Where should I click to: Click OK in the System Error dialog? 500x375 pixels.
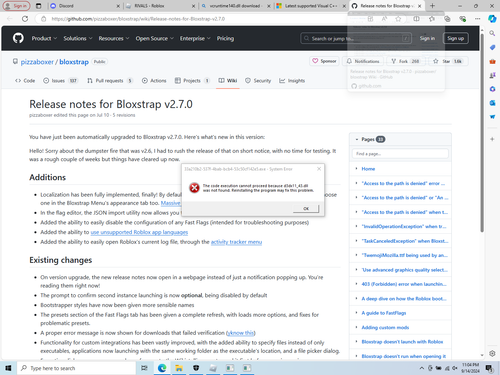pos(306,209)
